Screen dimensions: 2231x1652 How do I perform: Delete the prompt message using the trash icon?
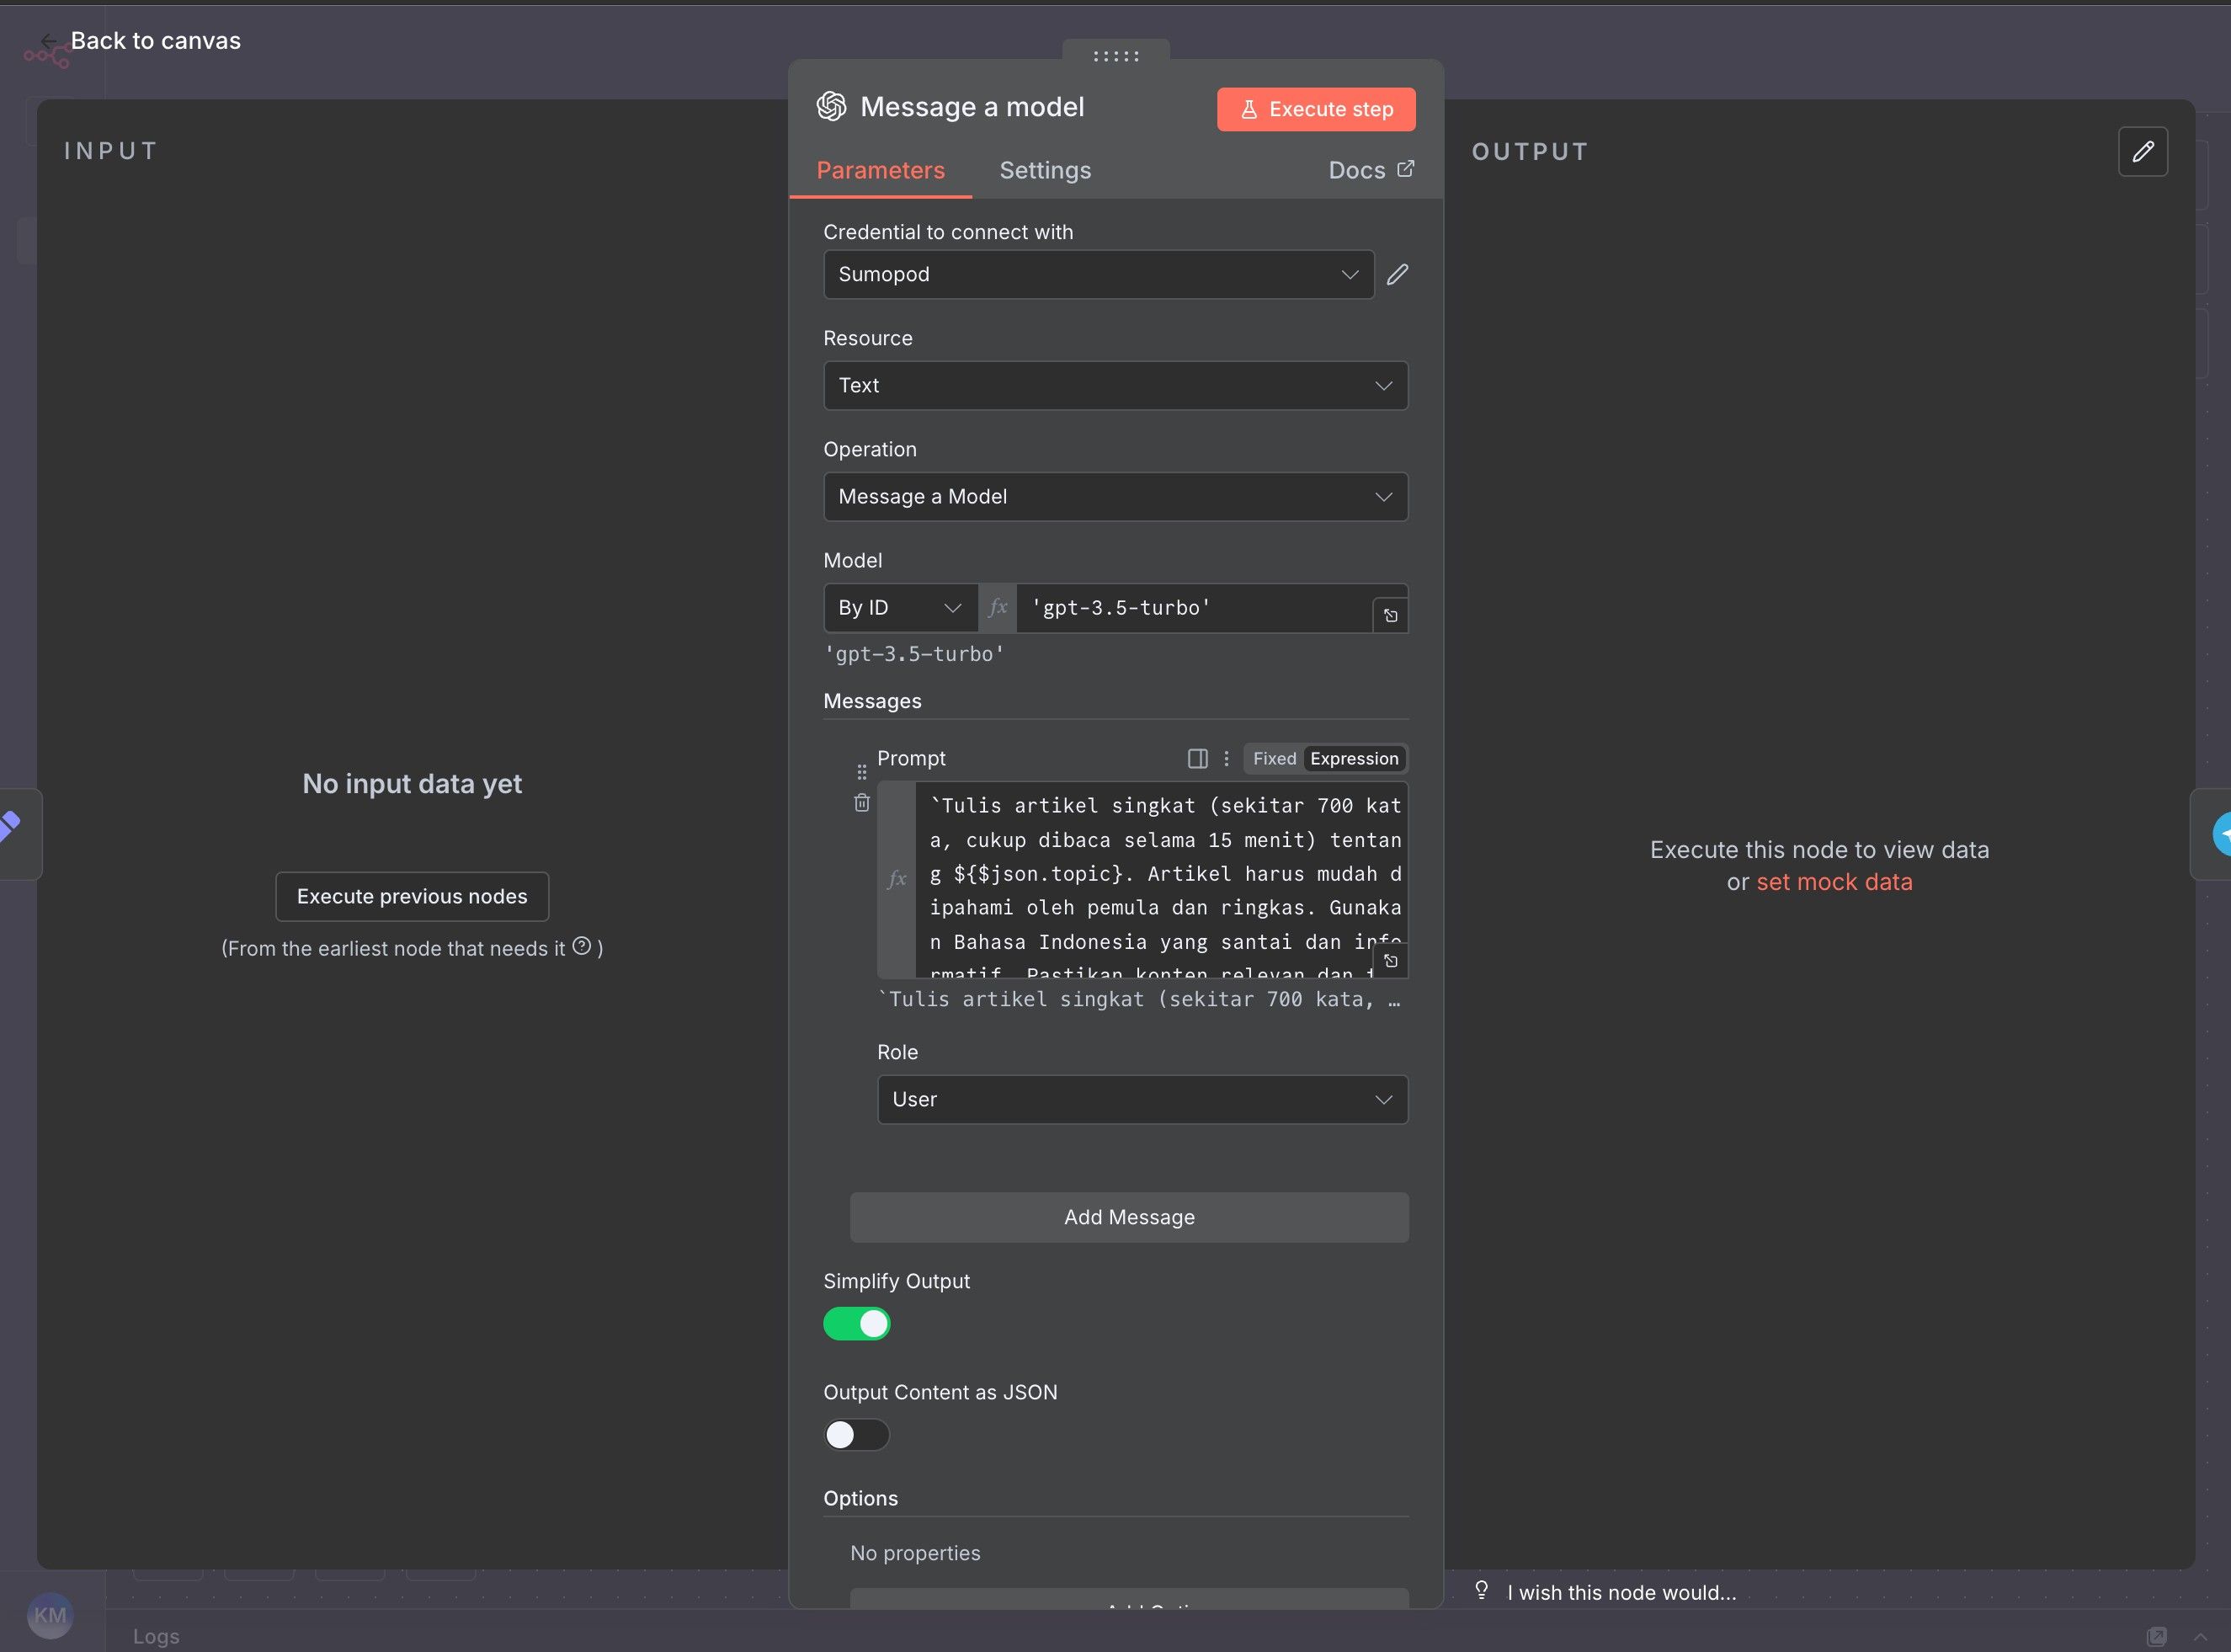pos(861,803)
